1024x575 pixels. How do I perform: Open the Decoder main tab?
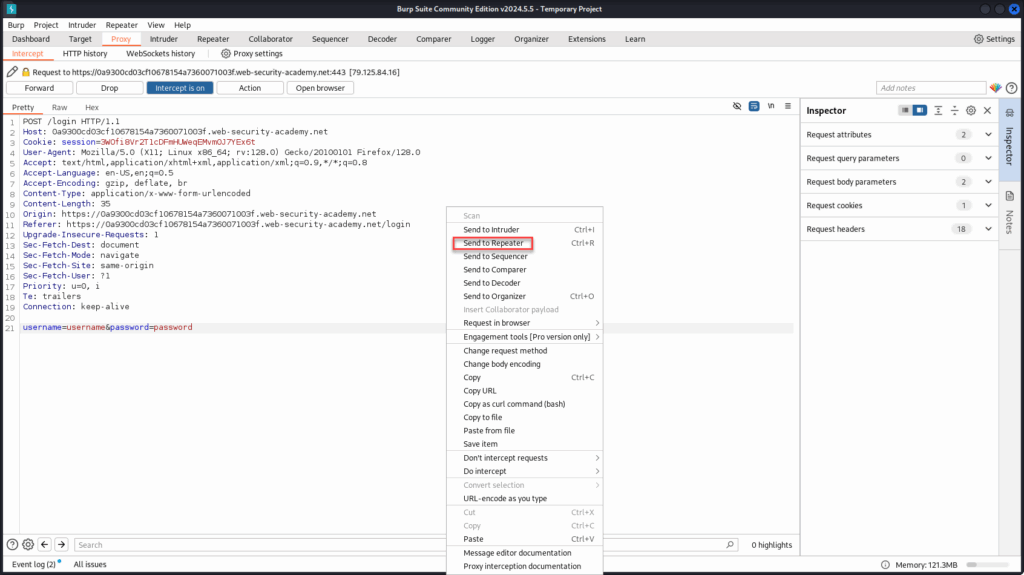coord(382,39)
